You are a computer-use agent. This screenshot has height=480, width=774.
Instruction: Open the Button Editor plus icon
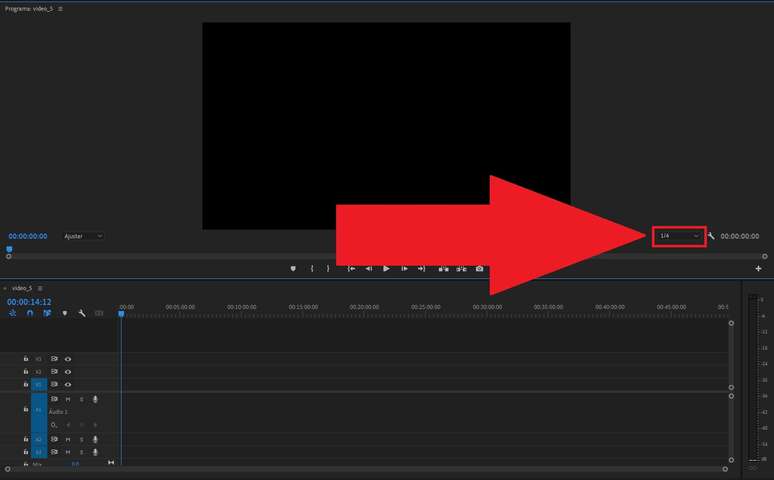(758, 269)
